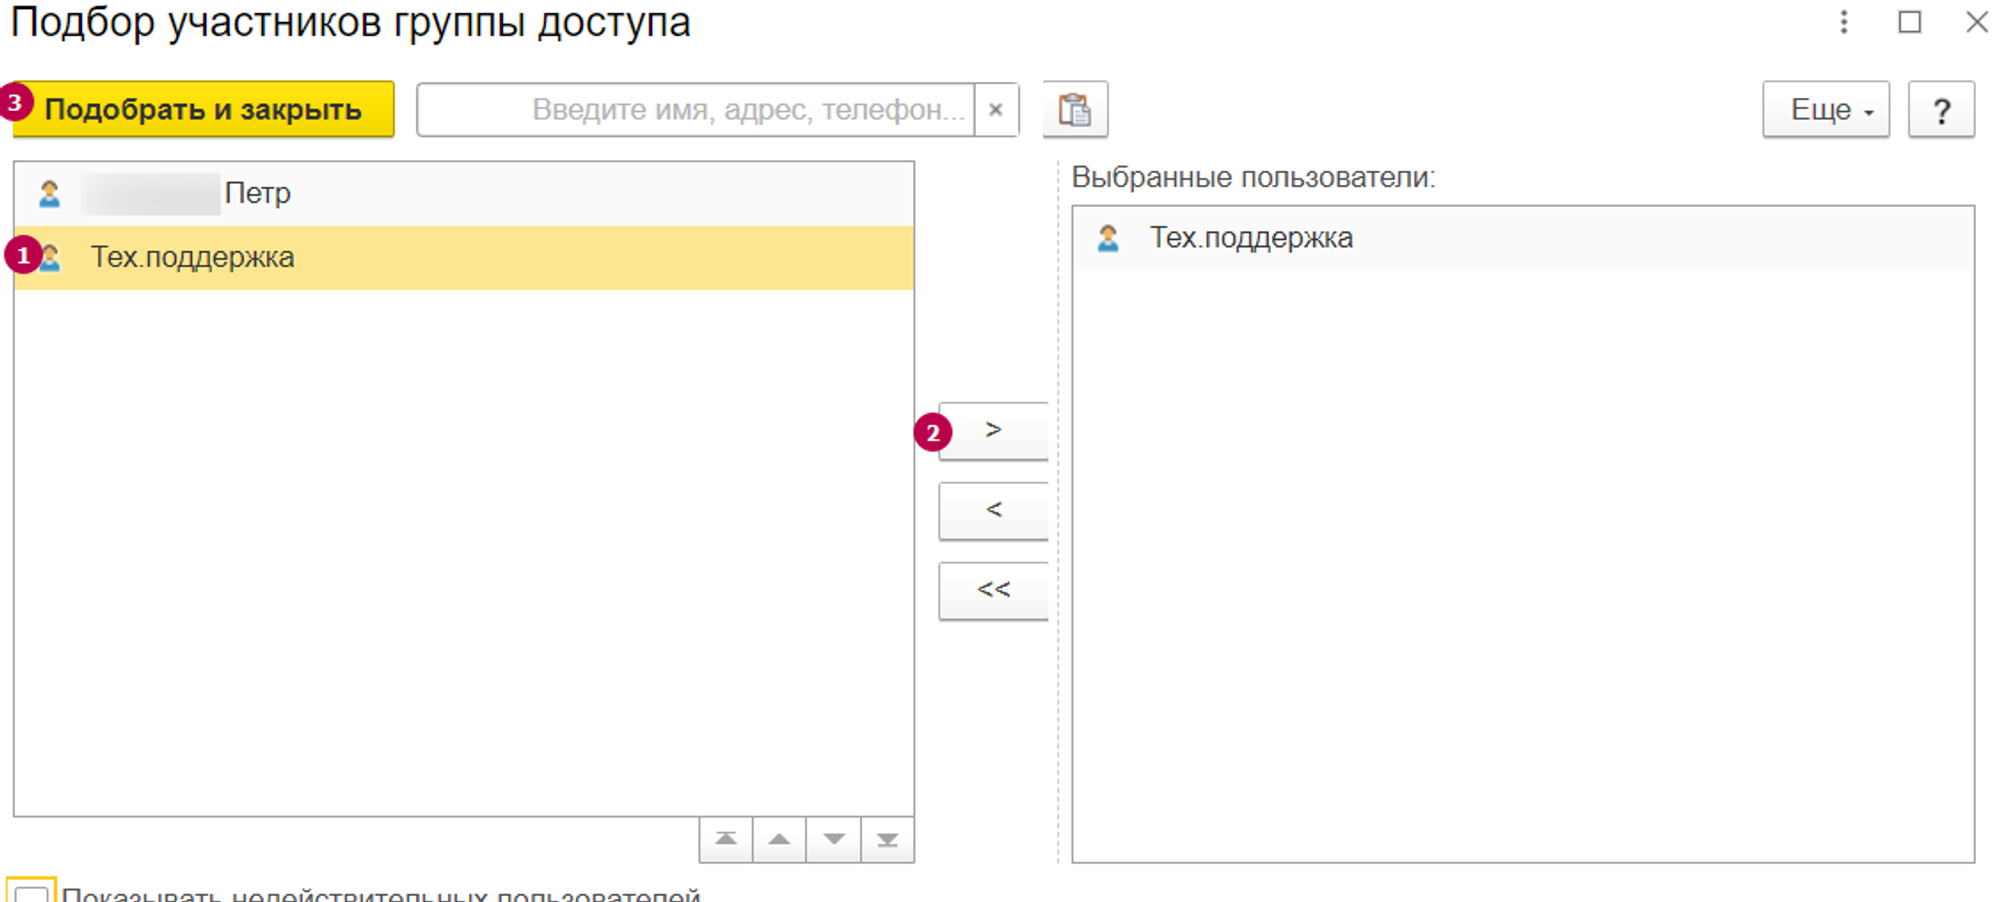Select Тех.поддержка in the left user list

coord(193,258)
